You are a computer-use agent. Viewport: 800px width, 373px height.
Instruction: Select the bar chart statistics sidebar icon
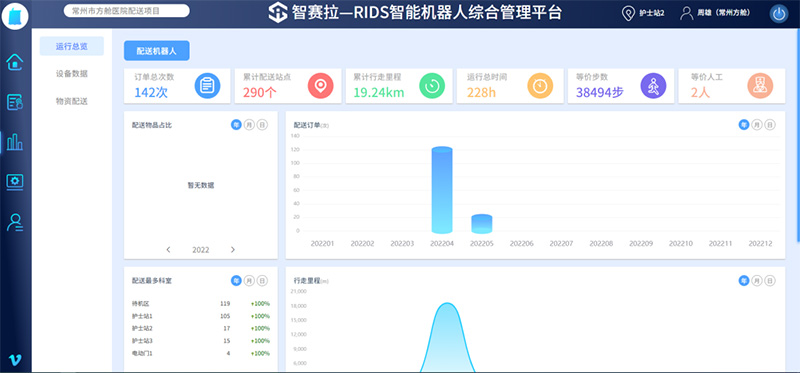tap(14, 142)
